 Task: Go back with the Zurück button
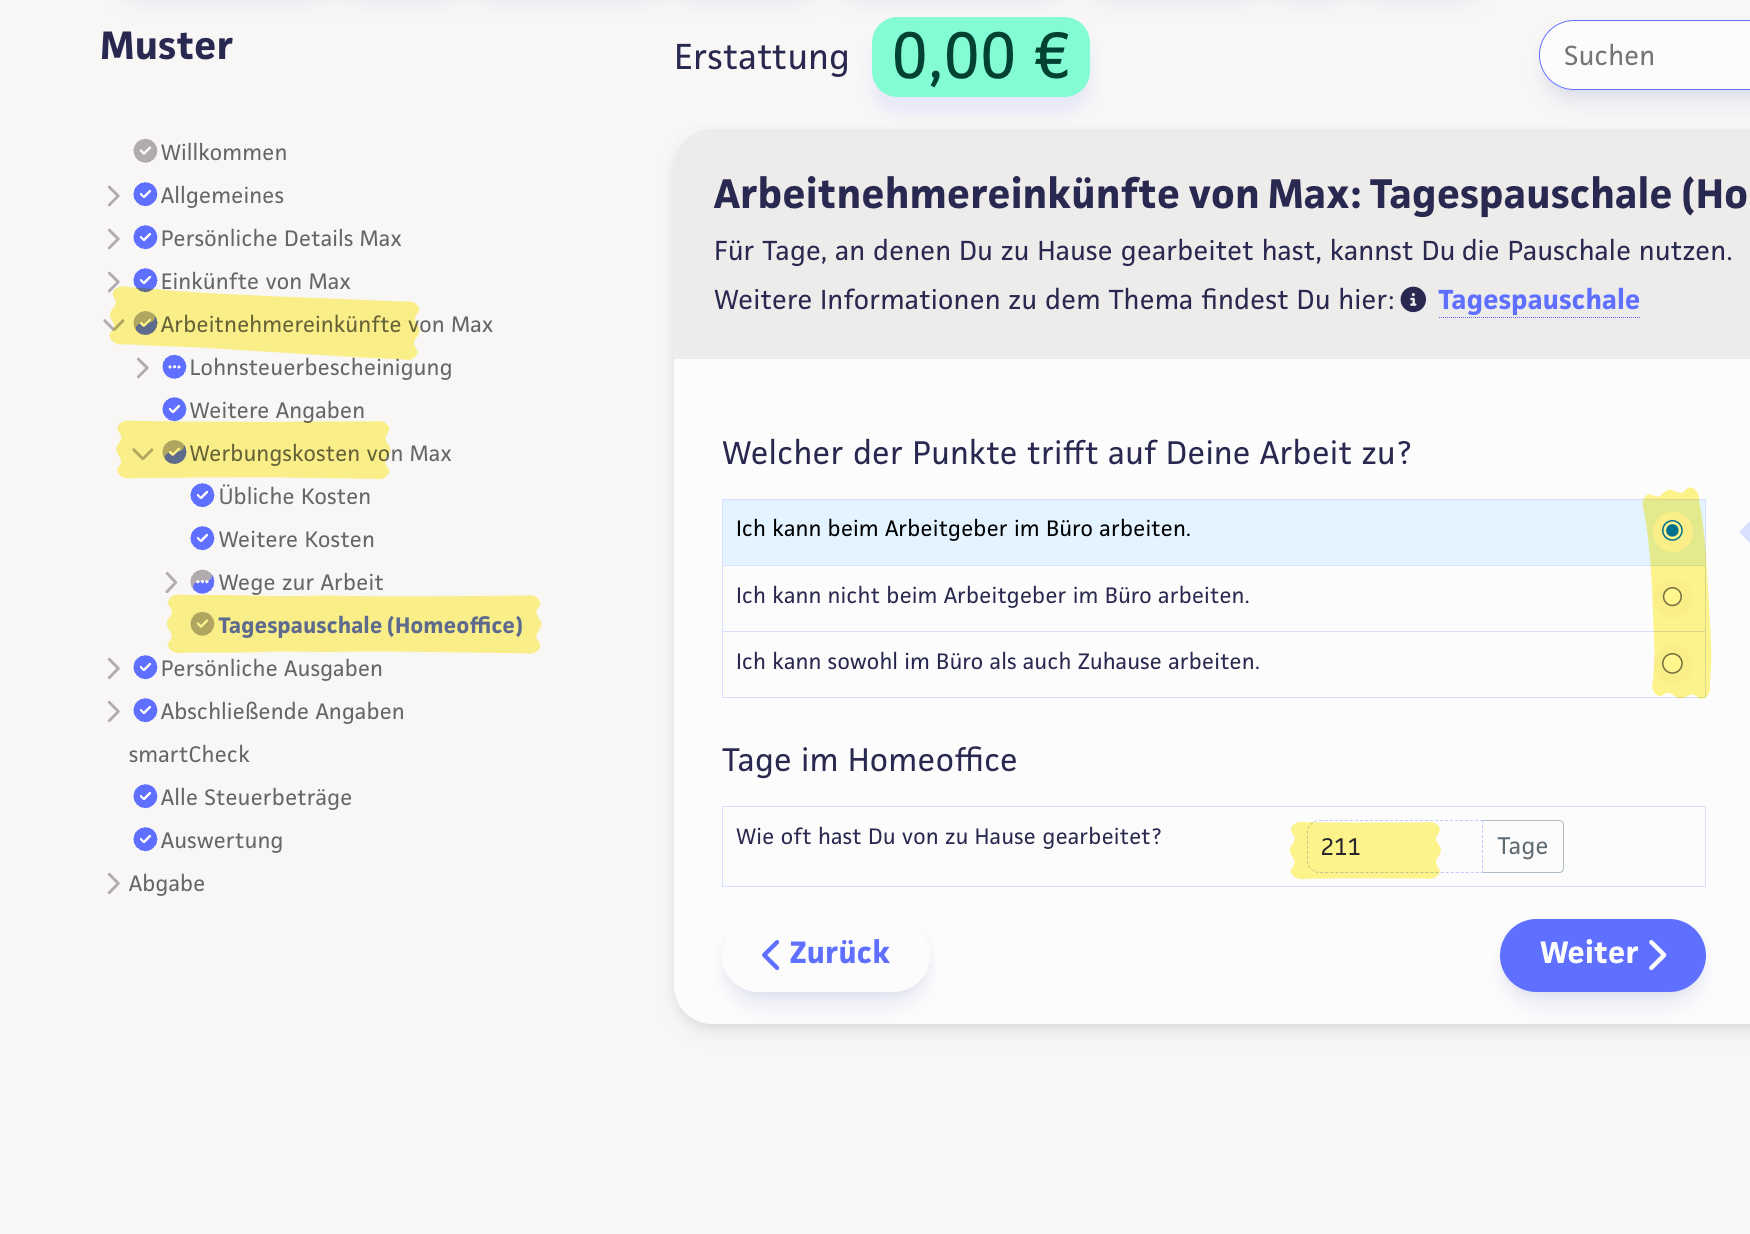(x=826, y=954)
